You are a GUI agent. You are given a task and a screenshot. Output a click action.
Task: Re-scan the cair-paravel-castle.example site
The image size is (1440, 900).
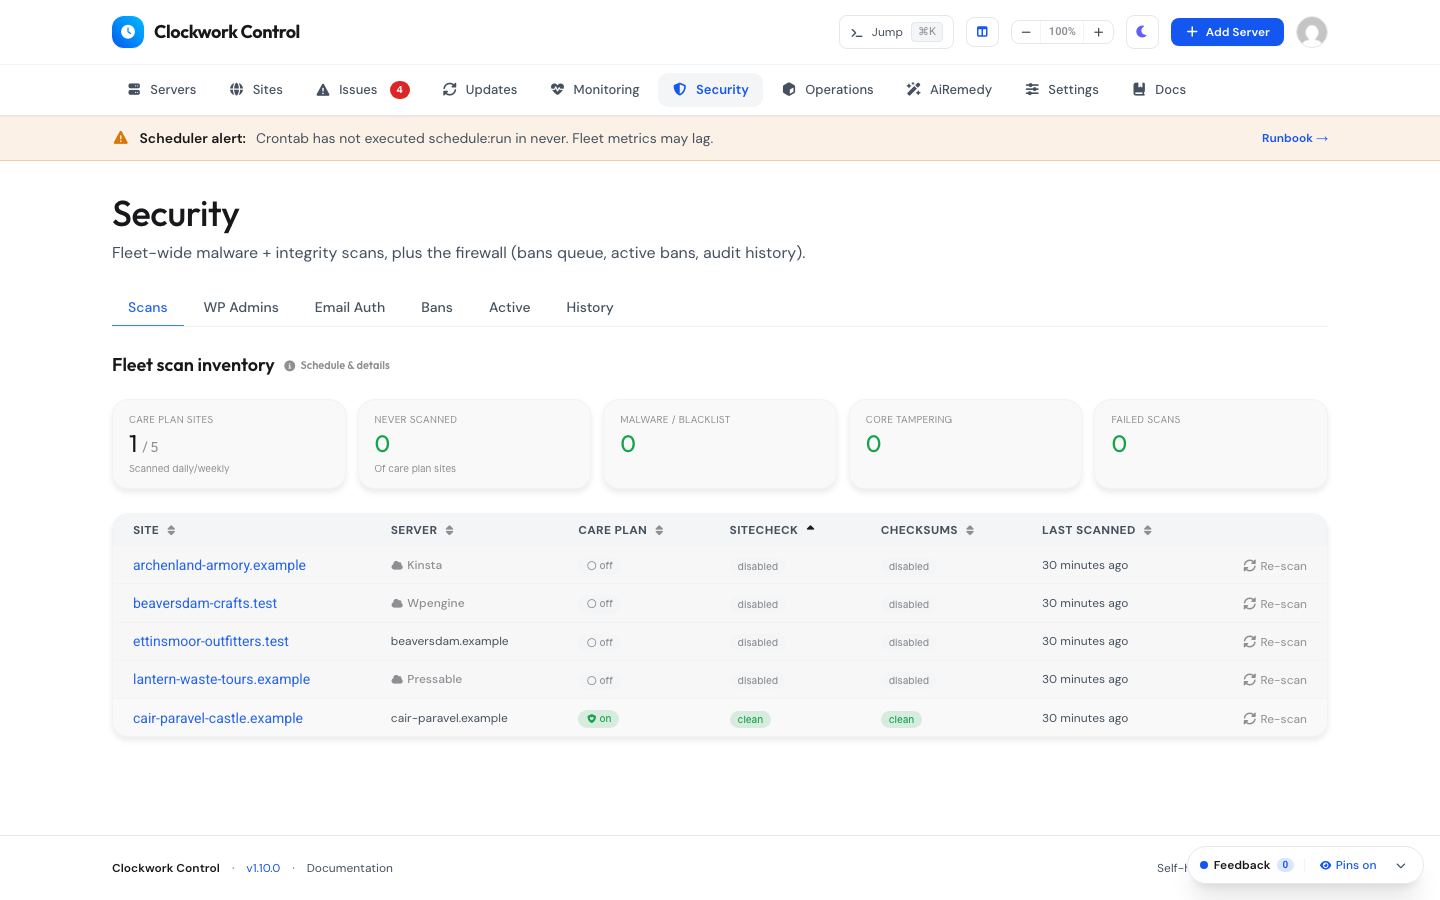pos(1275,719)
